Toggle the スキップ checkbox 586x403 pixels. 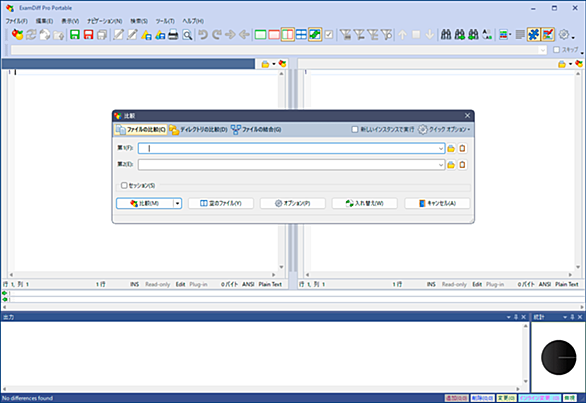pyautogui.click(x=556, y=50)
